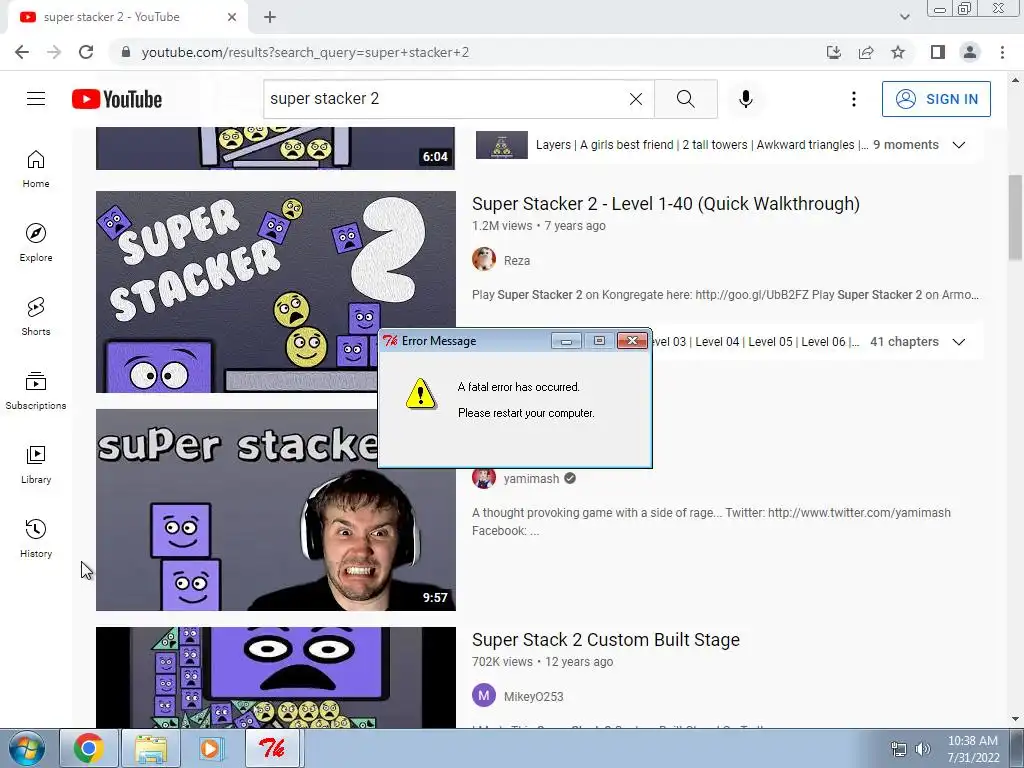This screenshot has height=768, width=1024.
Task: Open 'Super Stacker 2 - Level 1-40' video title
Action: [x=665, y=204]
